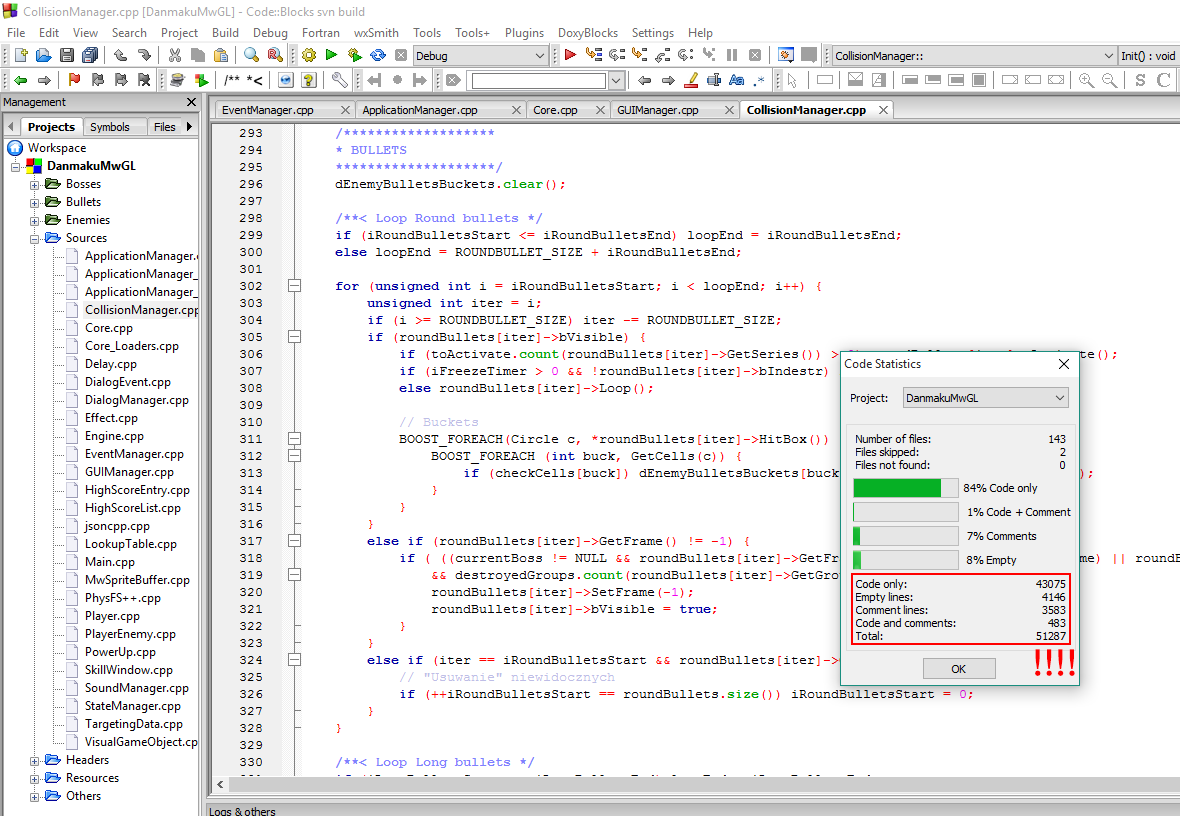
Task: Click the Find magnifier icon
Action: coord(251,55)
